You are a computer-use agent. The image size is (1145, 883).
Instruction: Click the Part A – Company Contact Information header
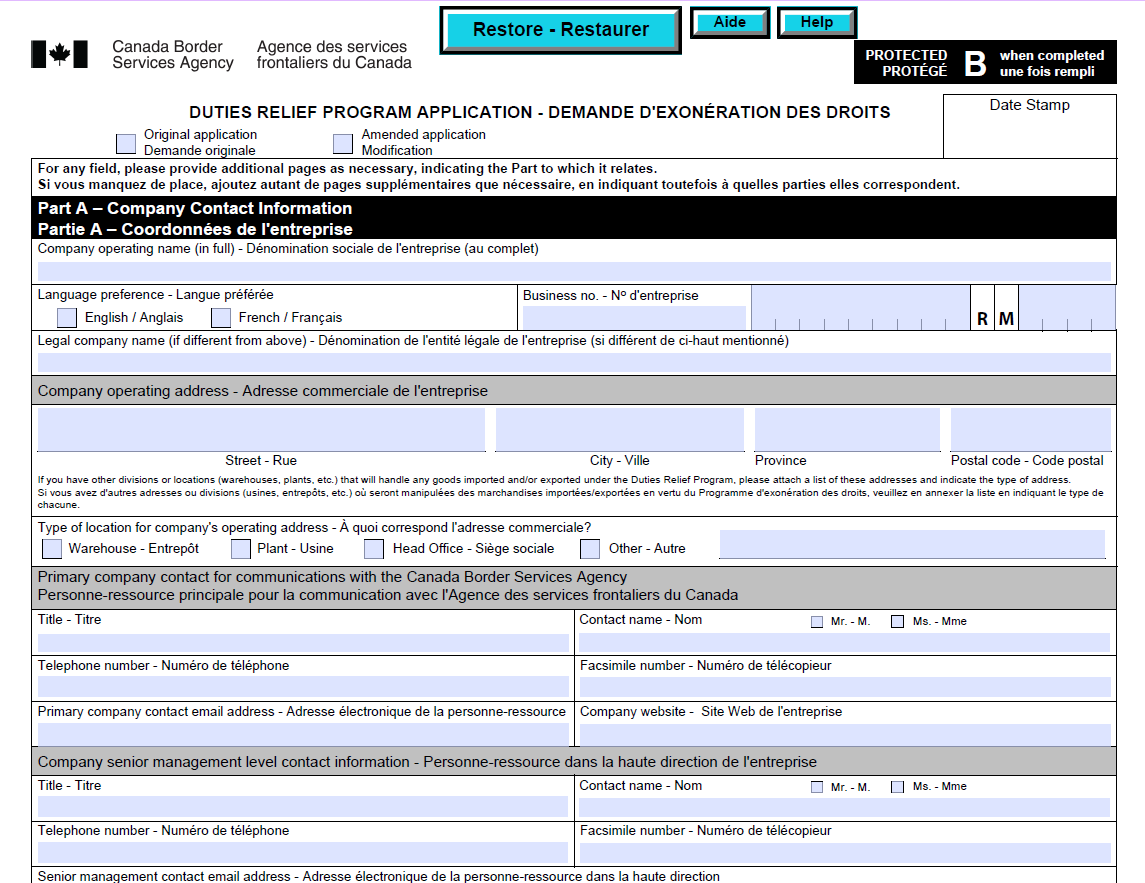tap(574, 218)
